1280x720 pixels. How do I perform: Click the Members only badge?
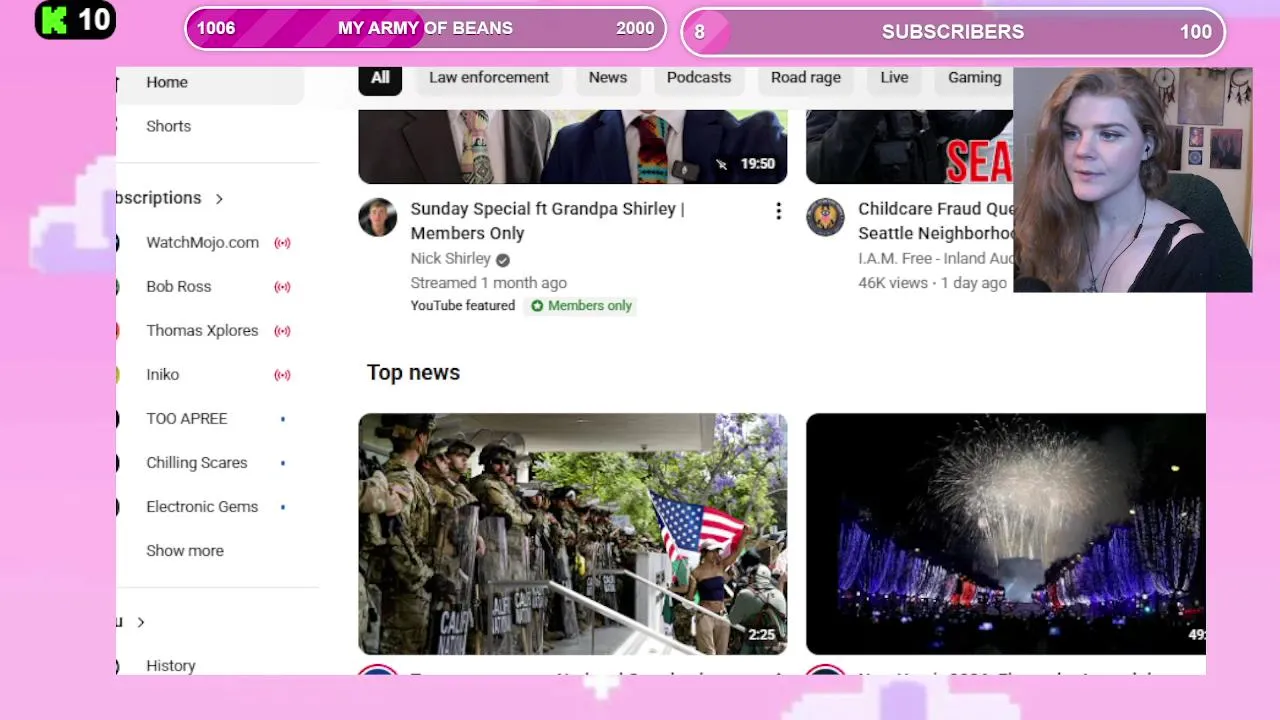(x=581, y=306)
